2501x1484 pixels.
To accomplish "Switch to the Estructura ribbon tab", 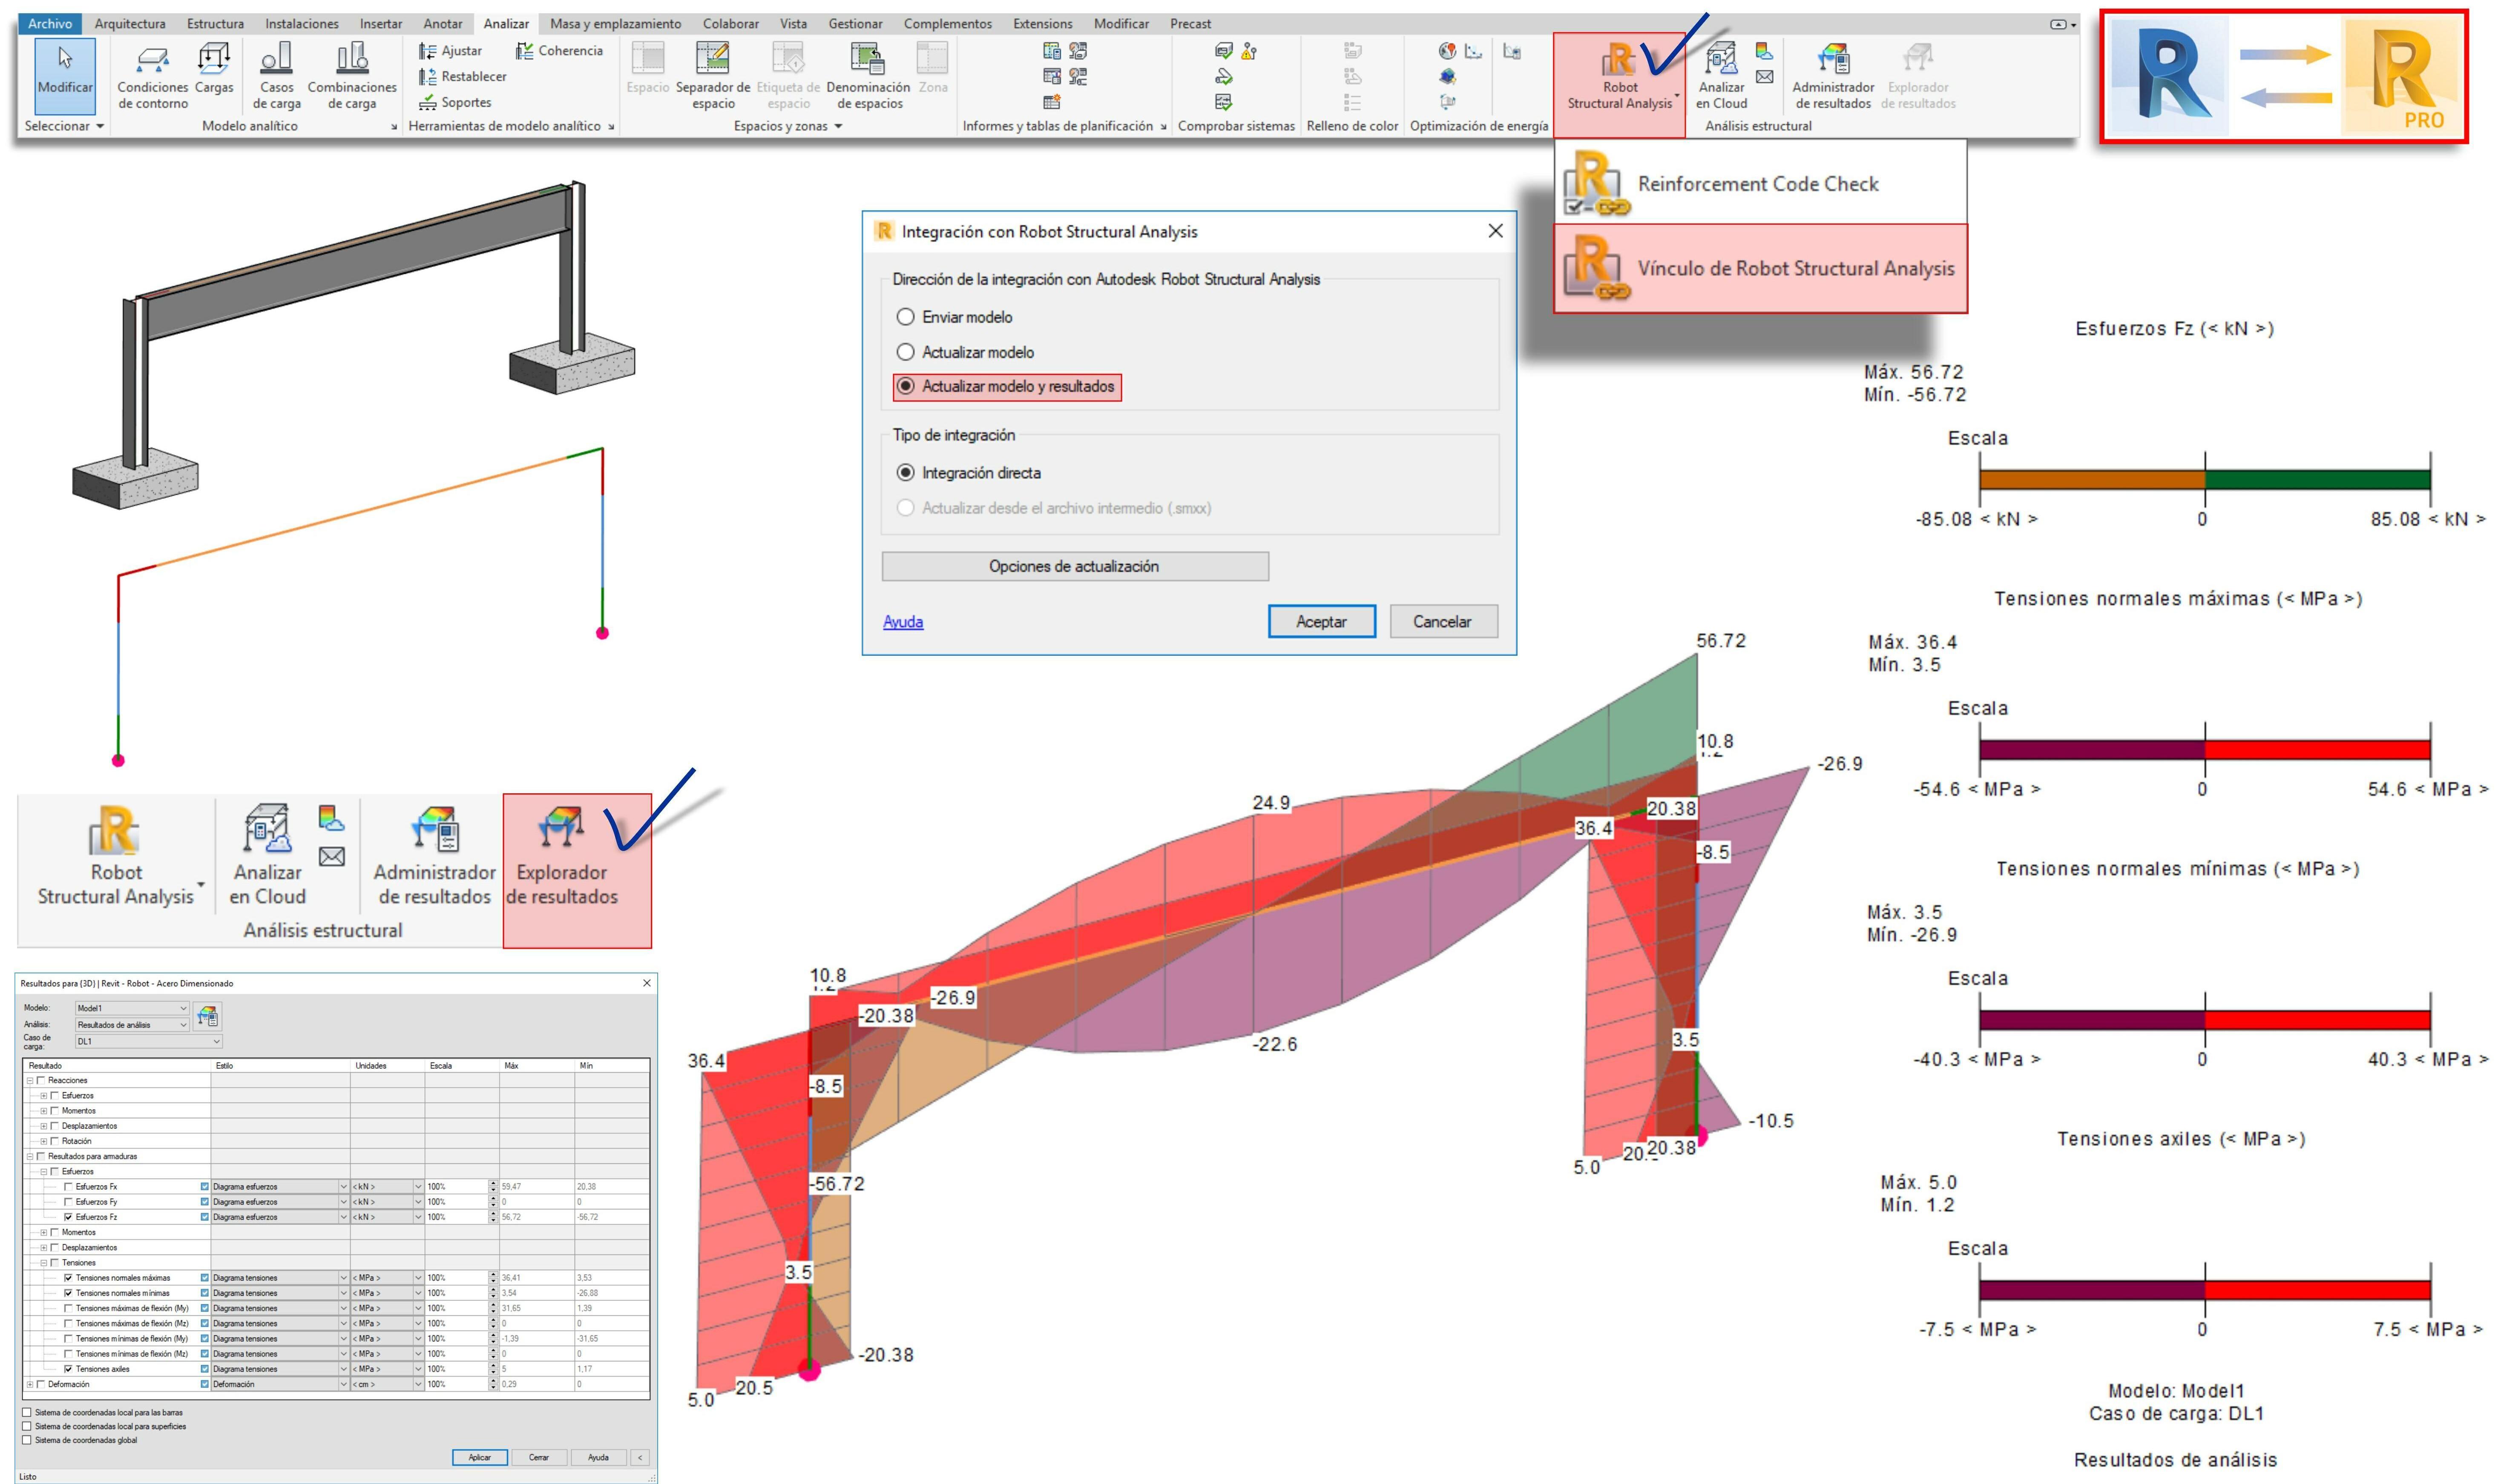I will pos(215,23).
